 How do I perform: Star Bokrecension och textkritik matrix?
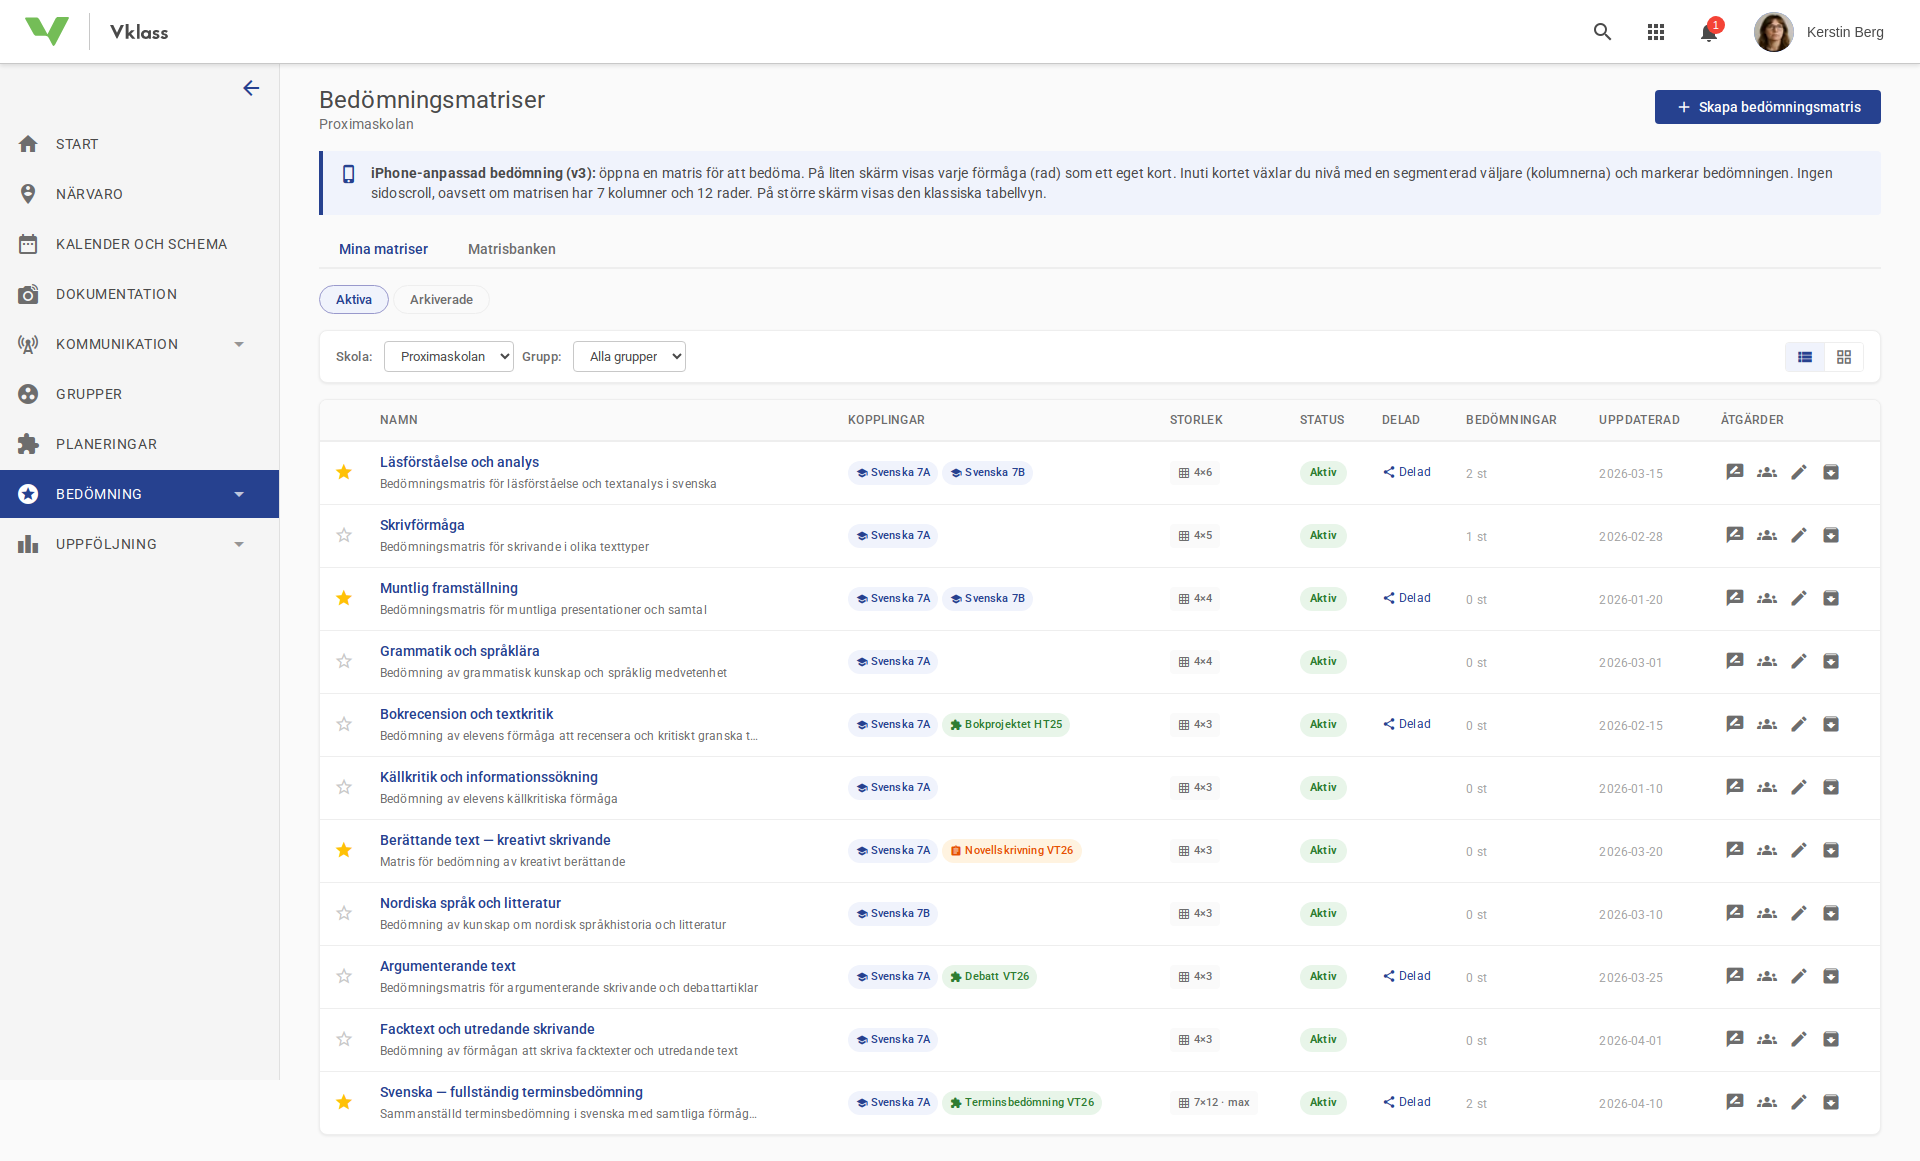coord(344,724)
